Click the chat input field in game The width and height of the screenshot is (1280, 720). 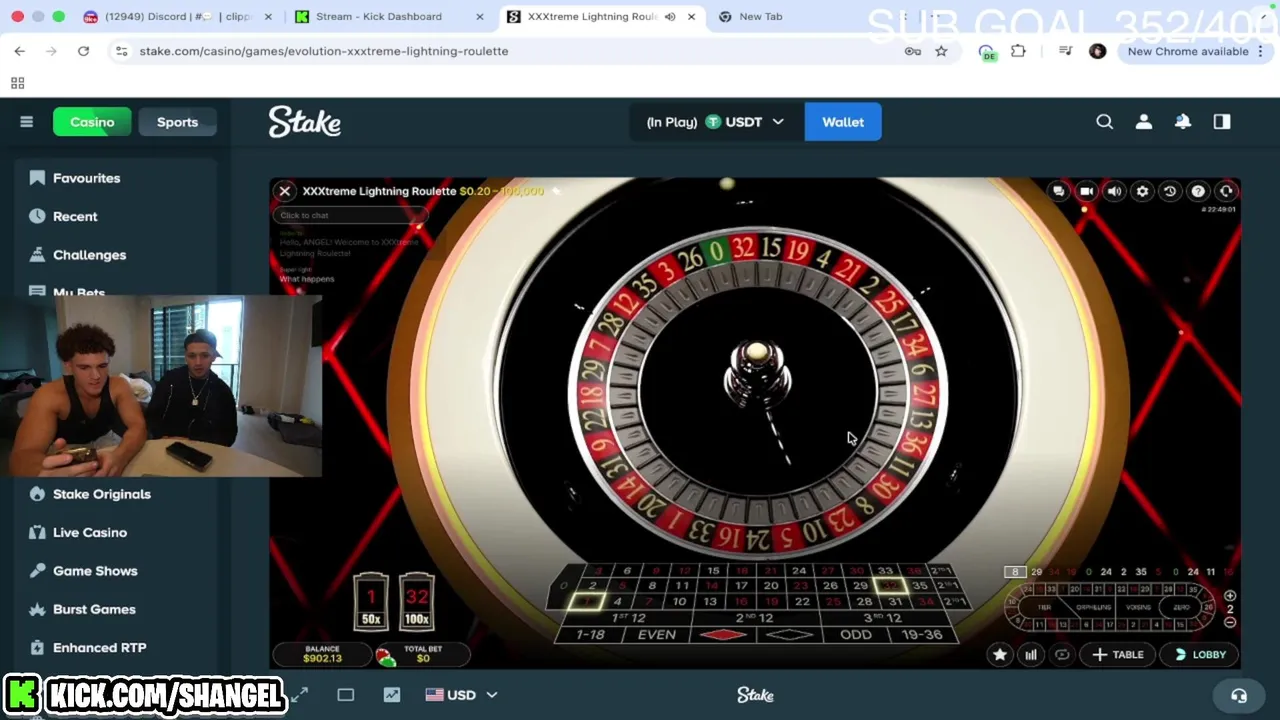click(x=350, y=215)
